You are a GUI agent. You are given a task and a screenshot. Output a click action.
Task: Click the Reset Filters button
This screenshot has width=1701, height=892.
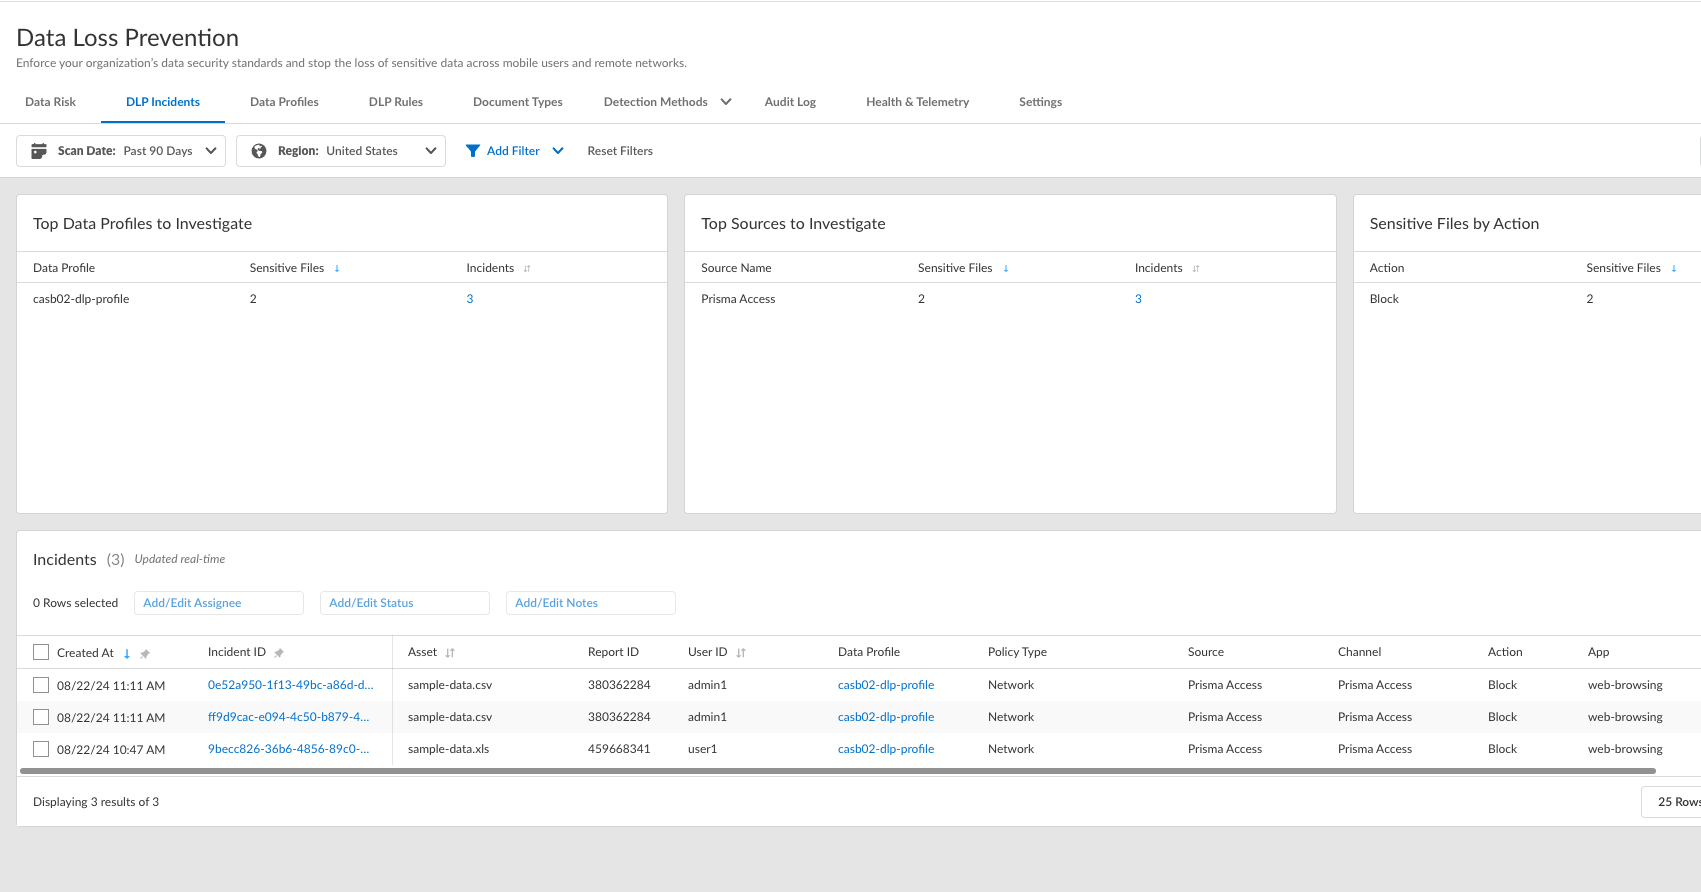[620, 151]
